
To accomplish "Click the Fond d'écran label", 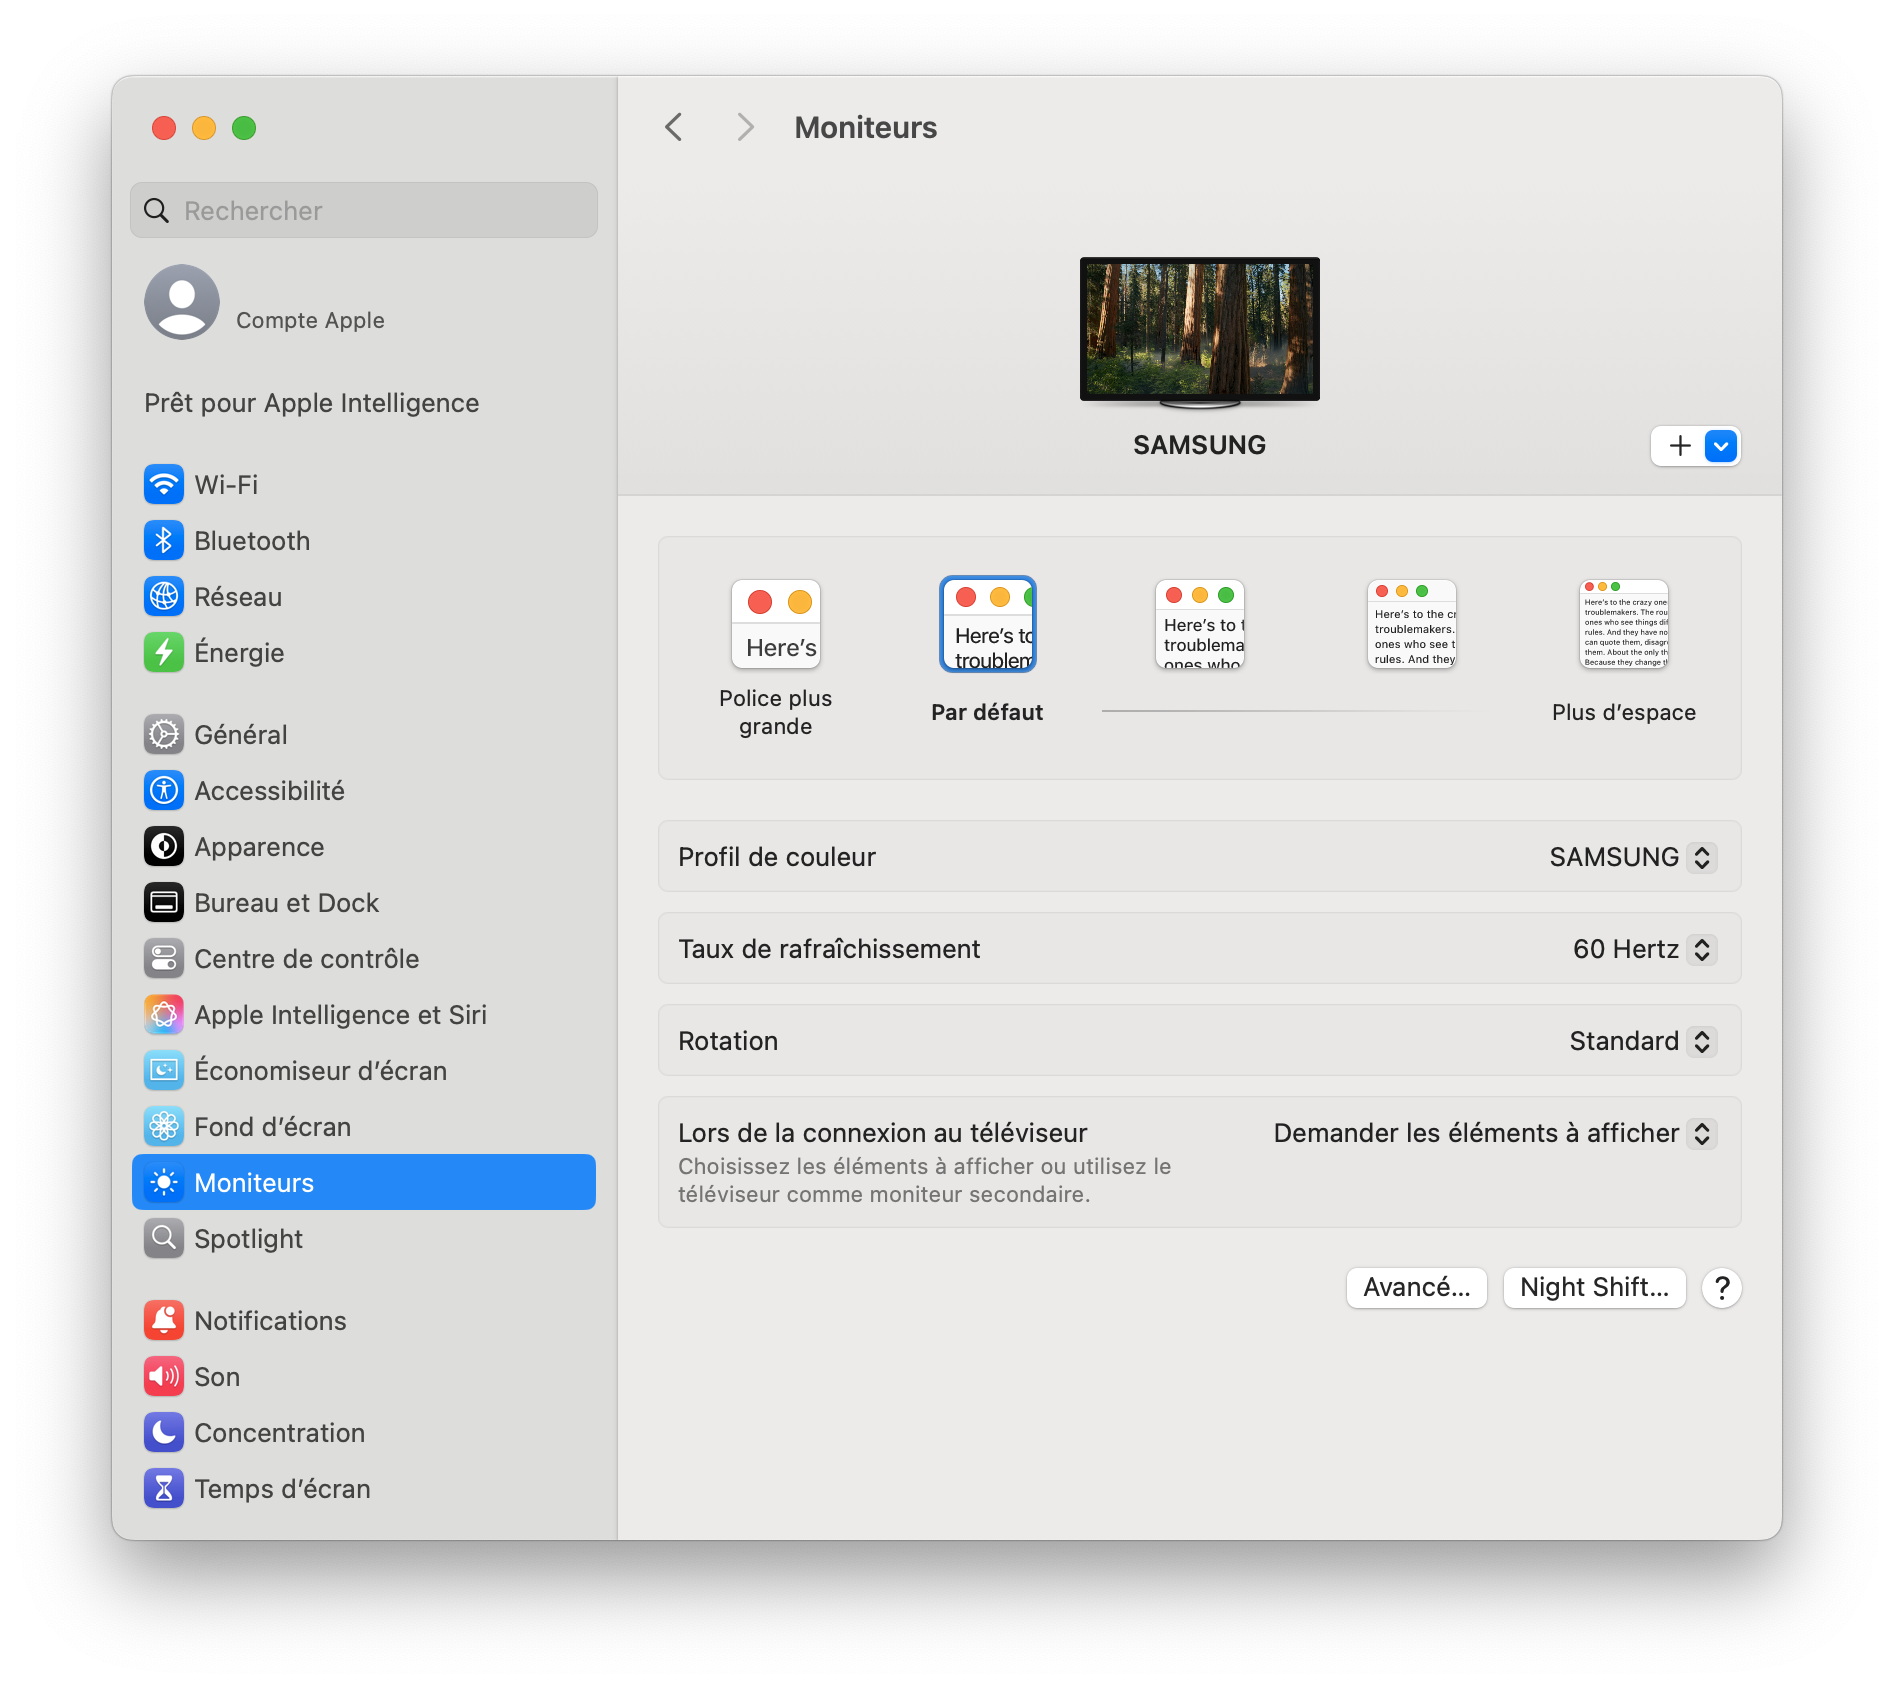I will coord(273,1127).
